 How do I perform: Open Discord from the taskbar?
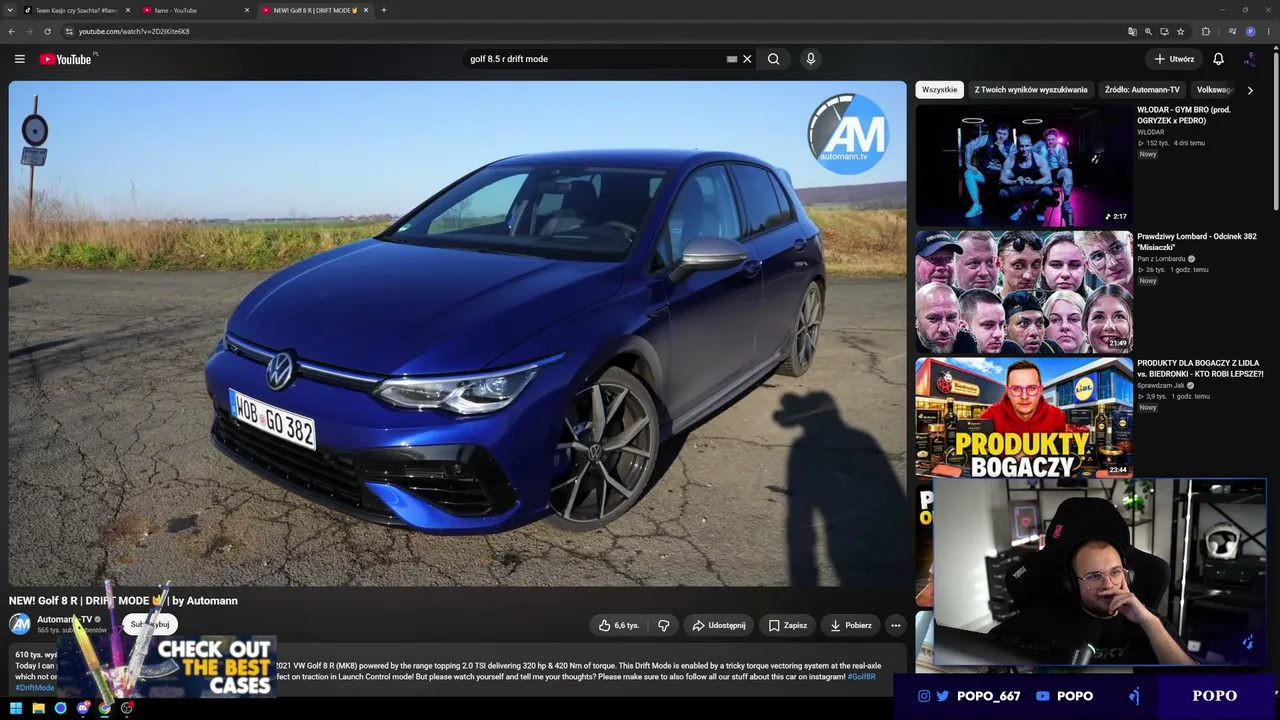(x=83, y=708)
